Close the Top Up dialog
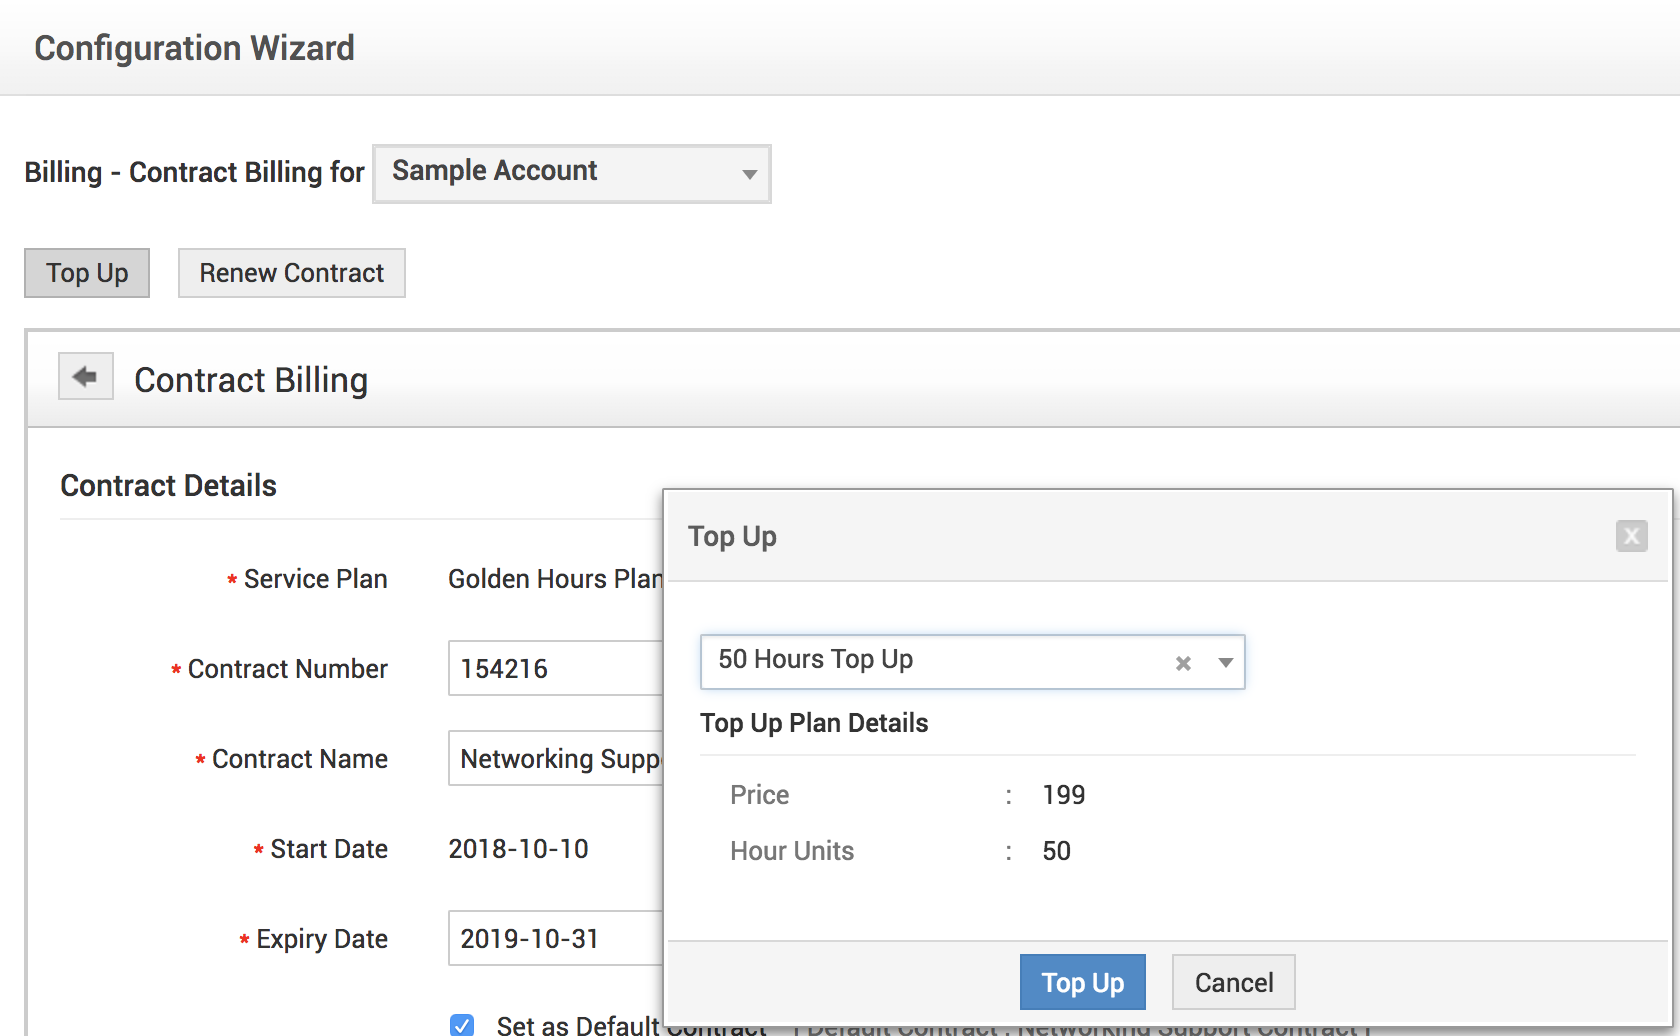Viewport: 1680px width, 1036px height. 1631,536
